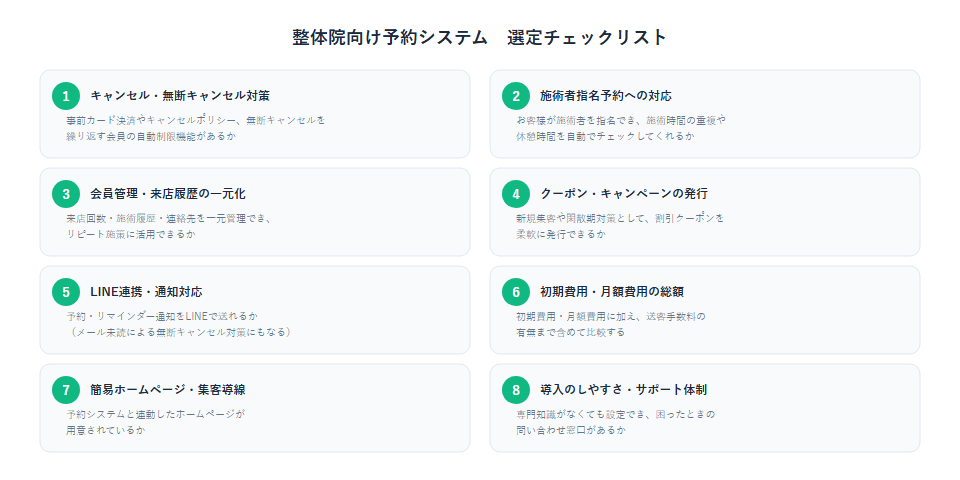Click the 会員管理・来店履歴の一元化 heading
This screenshot has height=480, width=960.
pyautogui.click(x=168, y=194)
